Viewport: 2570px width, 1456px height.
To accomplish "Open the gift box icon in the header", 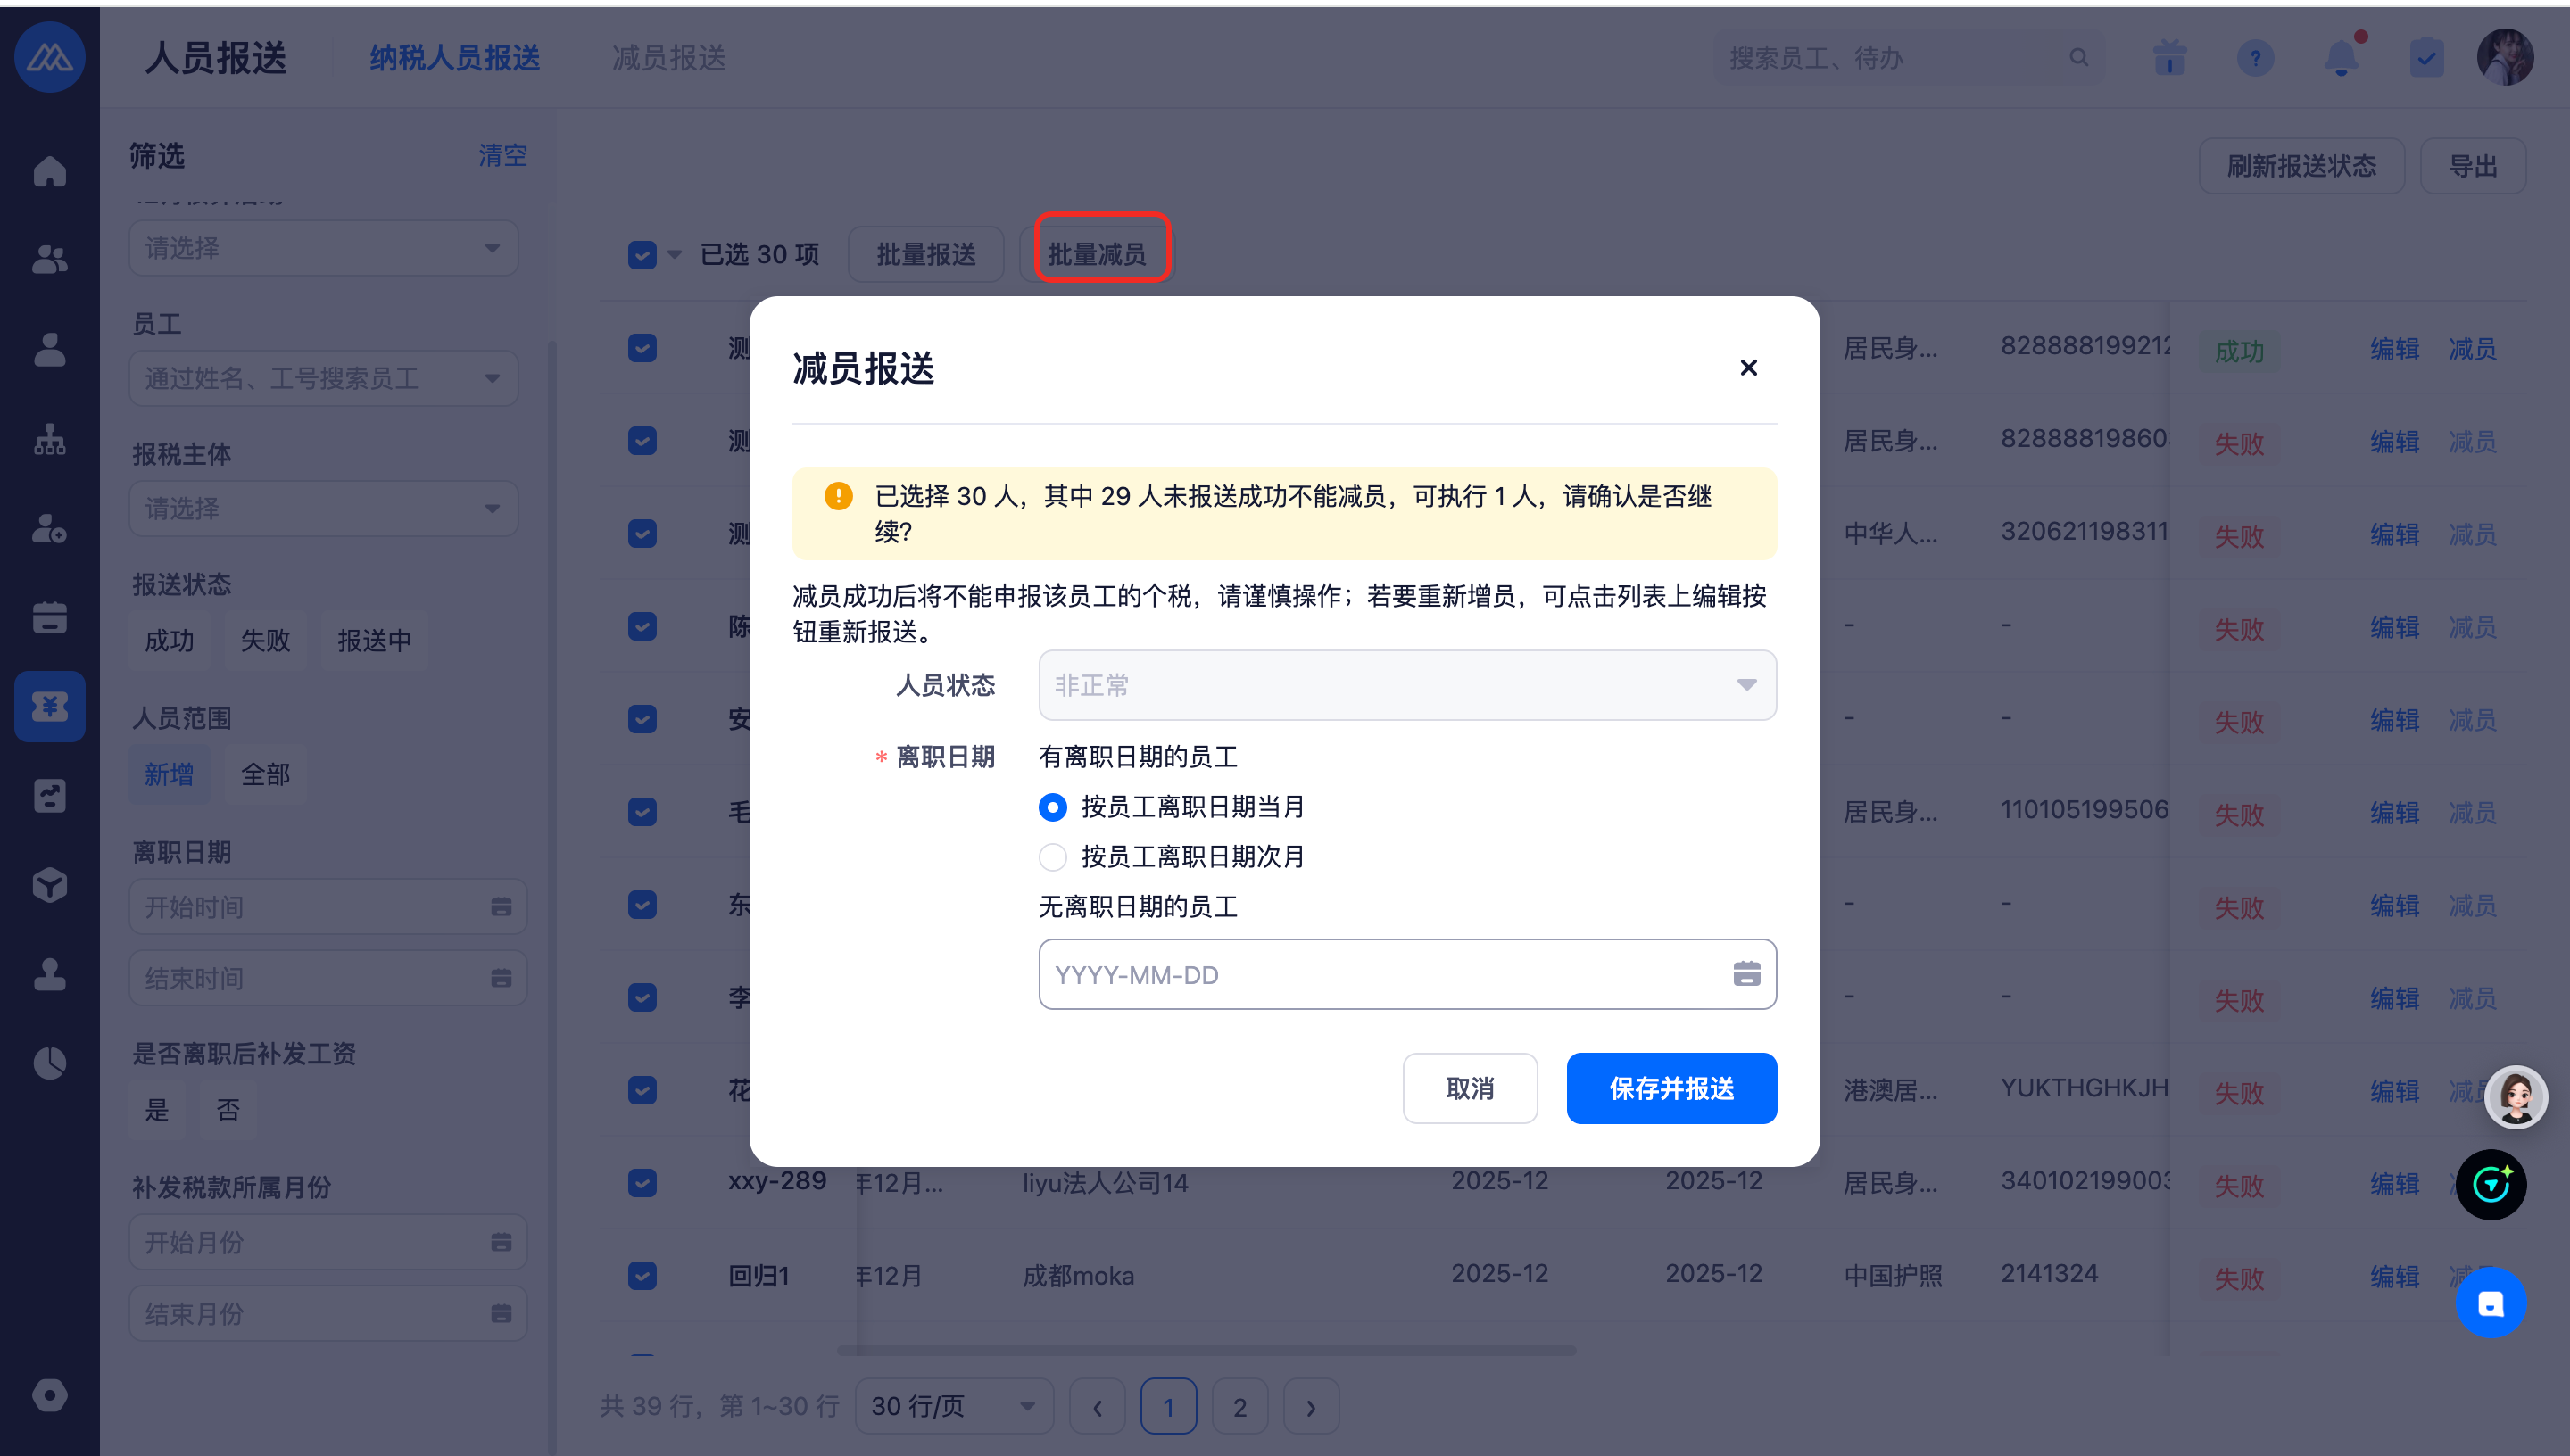I will click(2169, 58).
